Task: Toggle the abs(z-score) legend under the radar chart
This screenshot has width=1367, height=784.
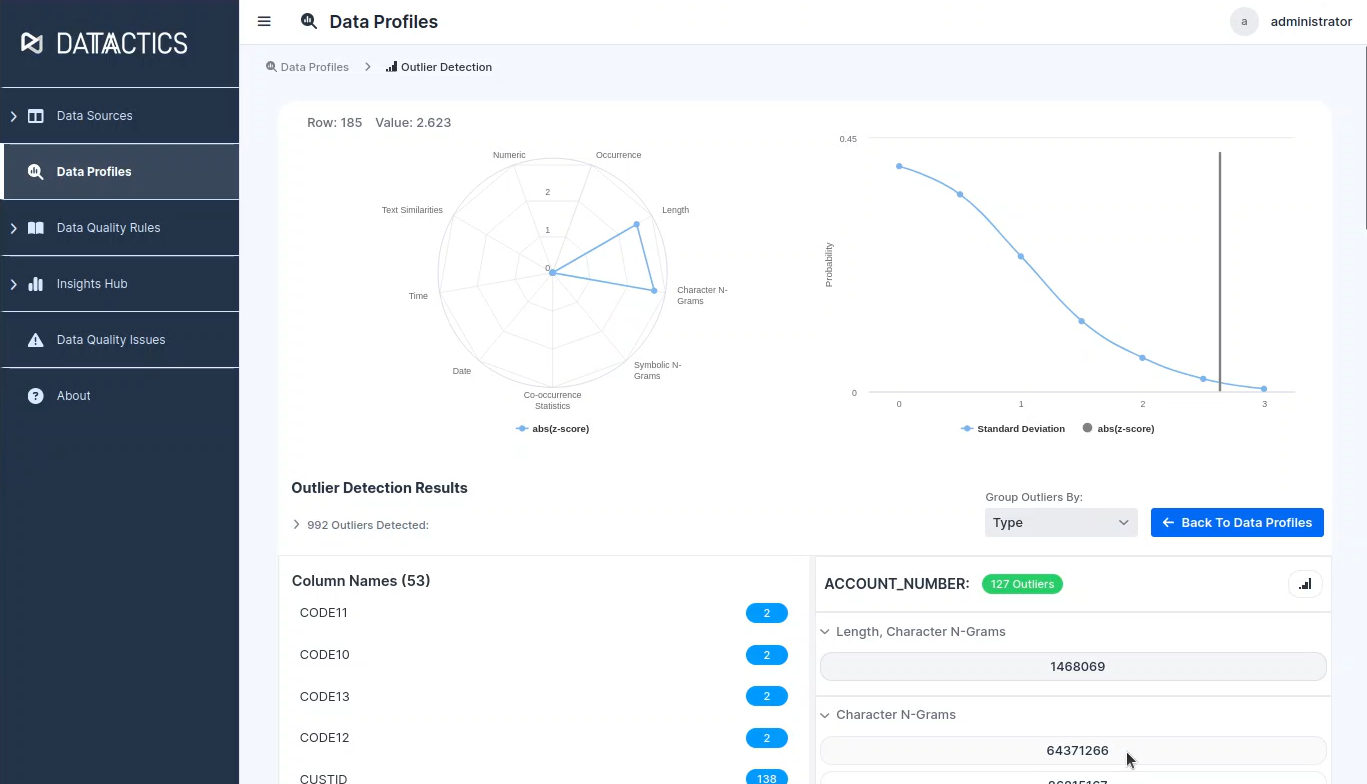Action: [552, 428]
